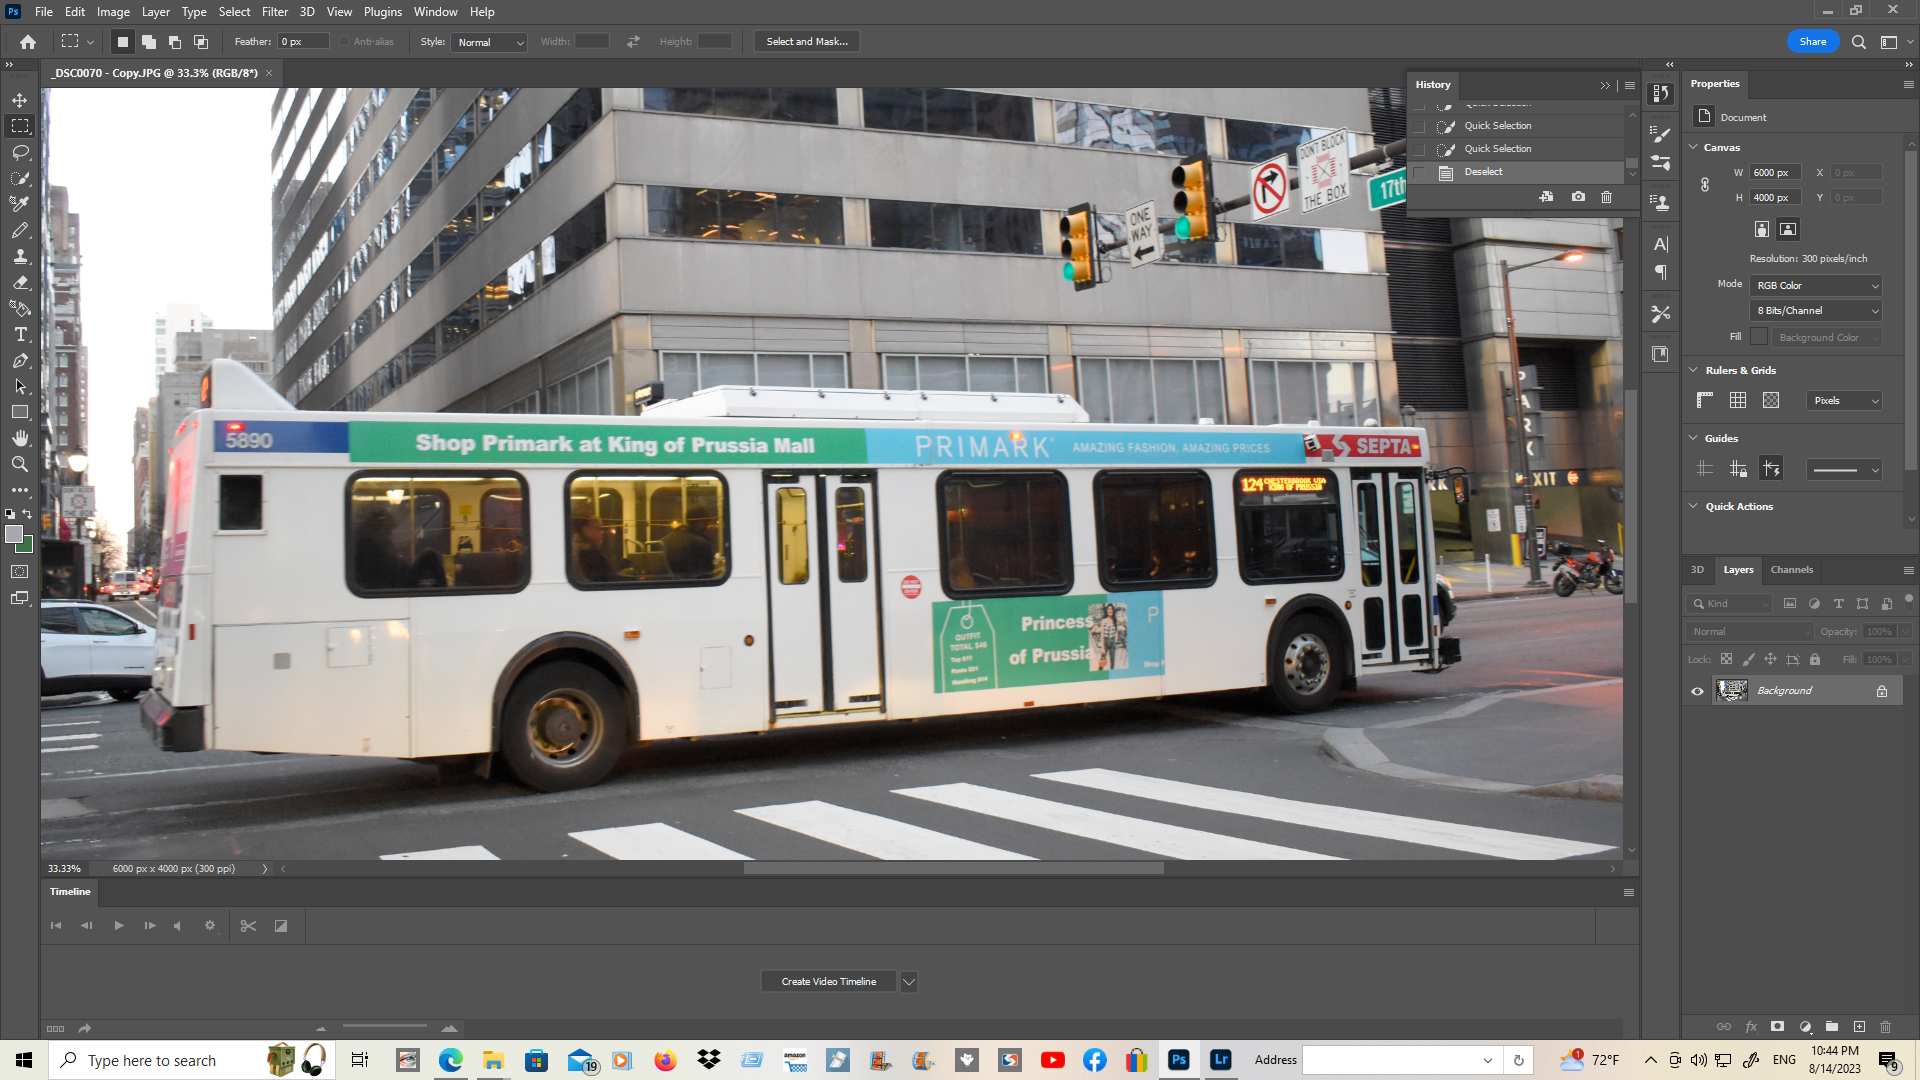Select the Hand tool
This screenshot has width=1920, height=1080.
tap(20, 438)
